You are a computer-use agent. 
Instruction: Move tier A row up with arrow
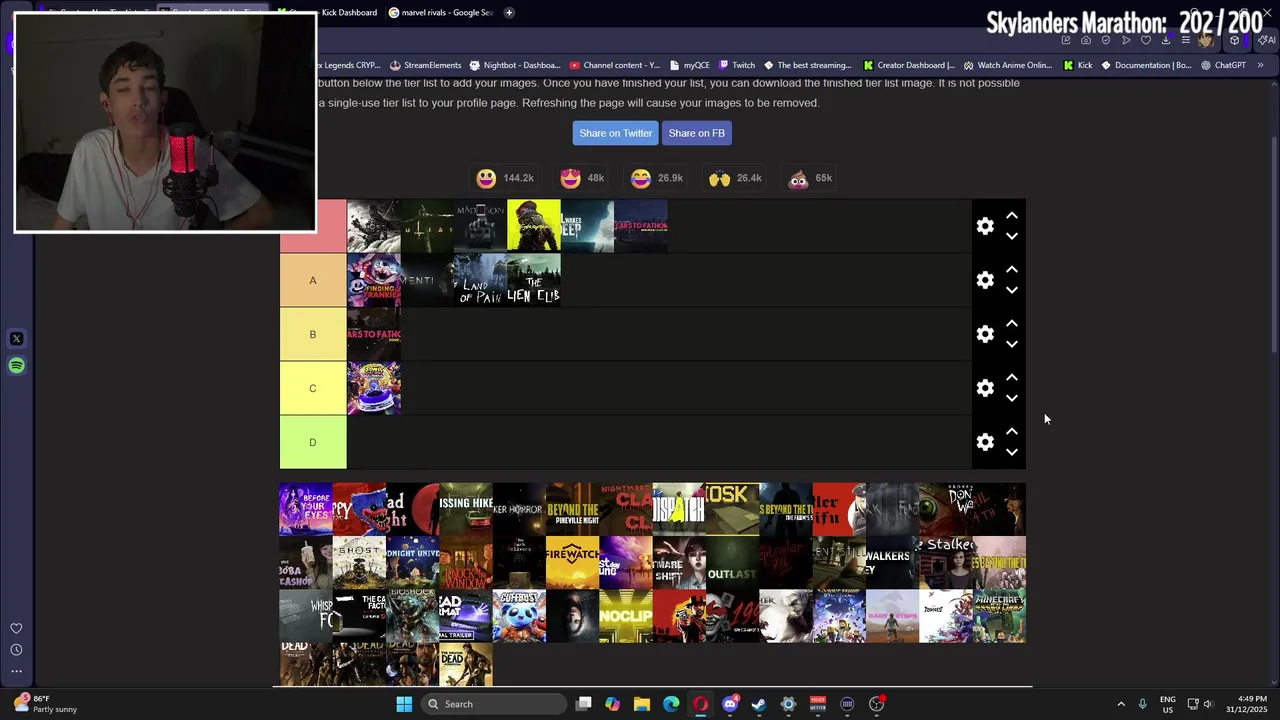pyautogui.click(x=1012, y=269)
